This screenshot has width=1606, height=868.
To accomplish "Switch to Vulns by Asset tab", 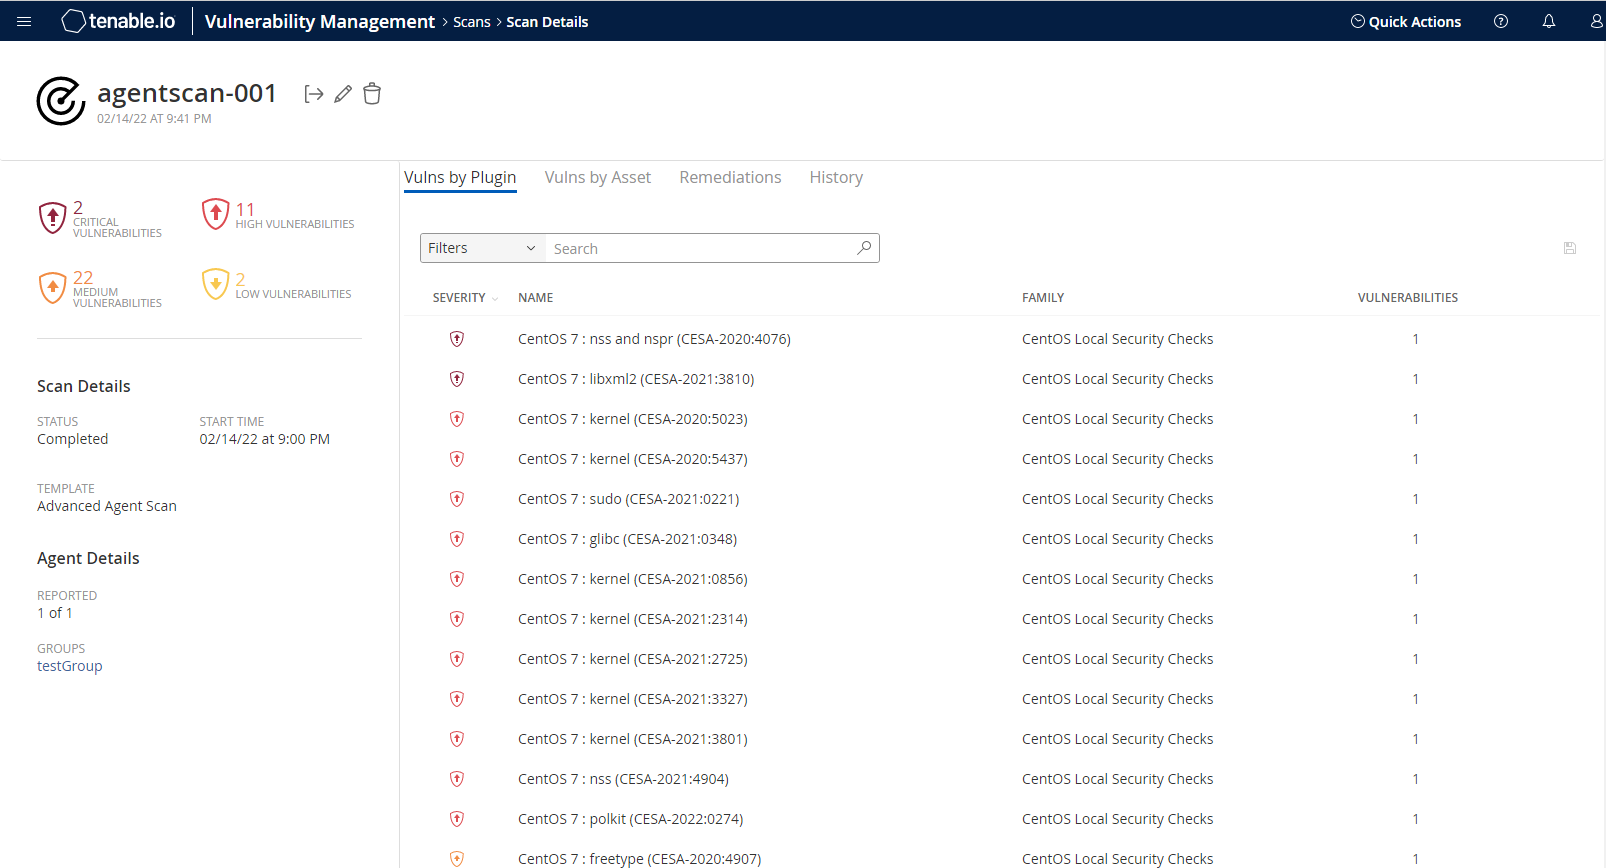I will coord(598,177).
